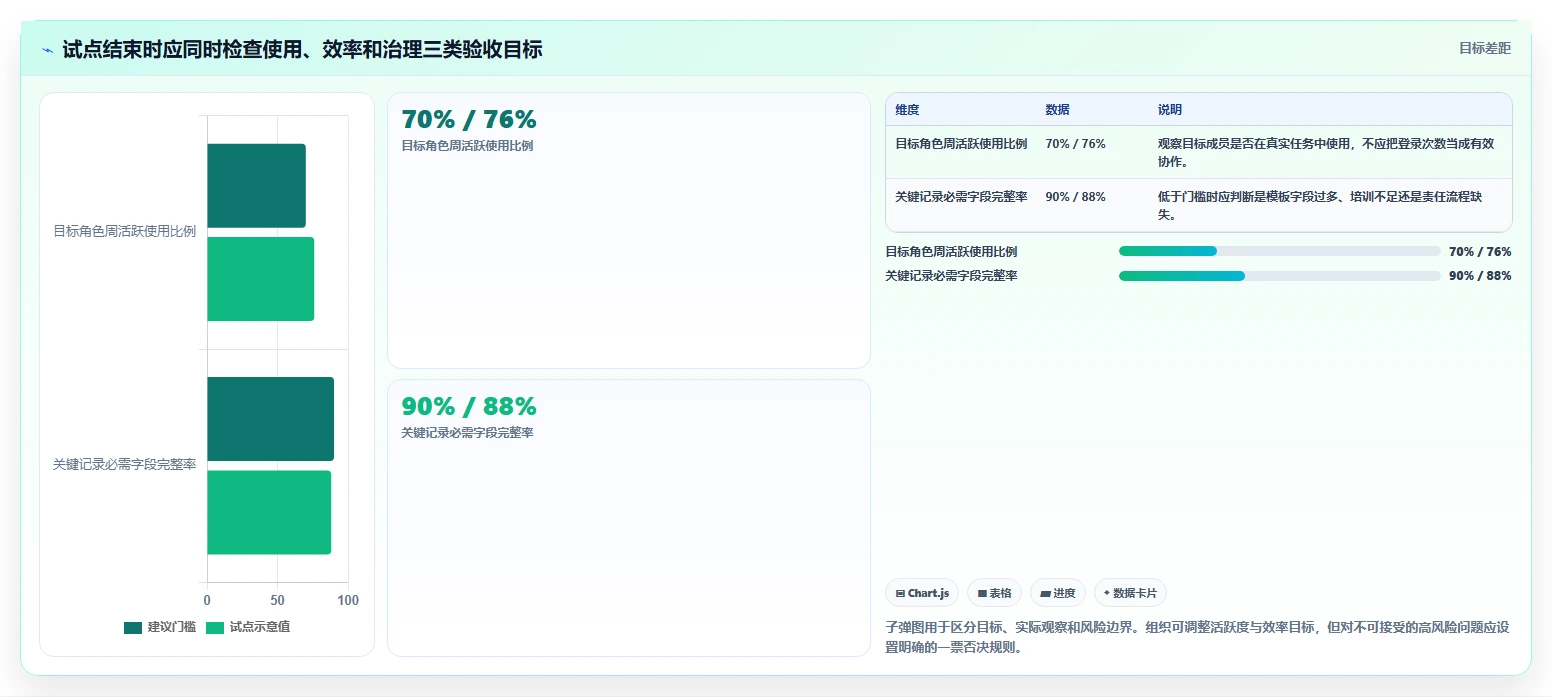Open the large 90% / 88% data card
Image resolution: width=1552 pixels, height=697 pixels.
point(629,518)
